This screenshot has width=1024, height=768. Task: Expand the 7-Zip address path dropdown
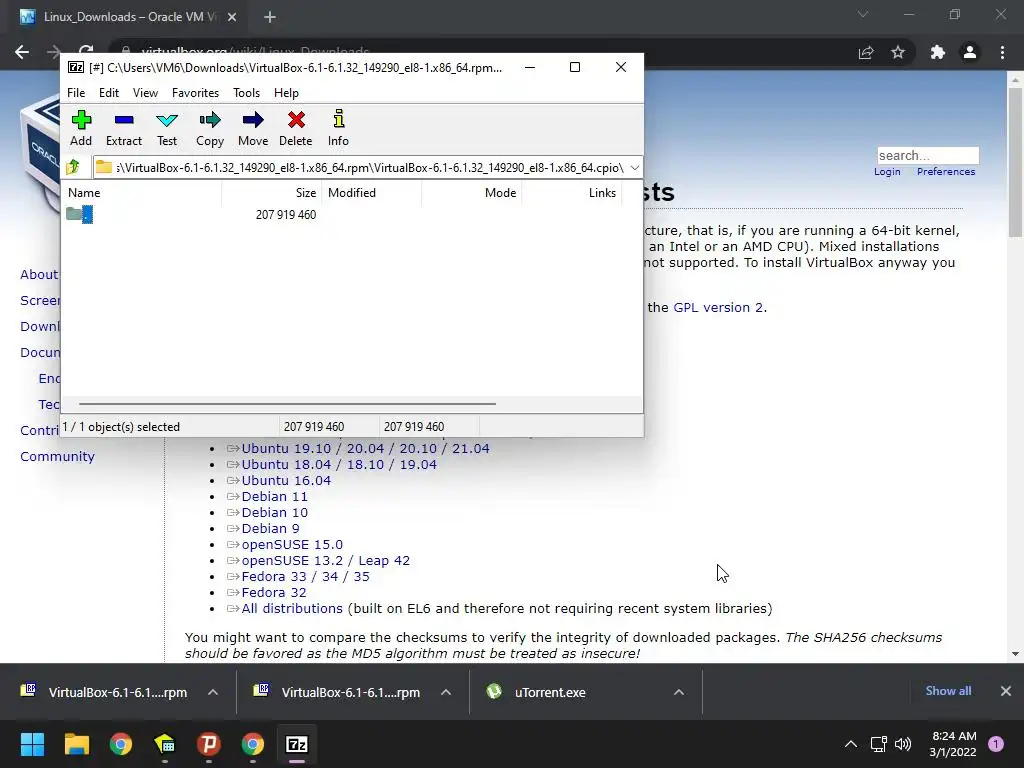pos(635,168)
